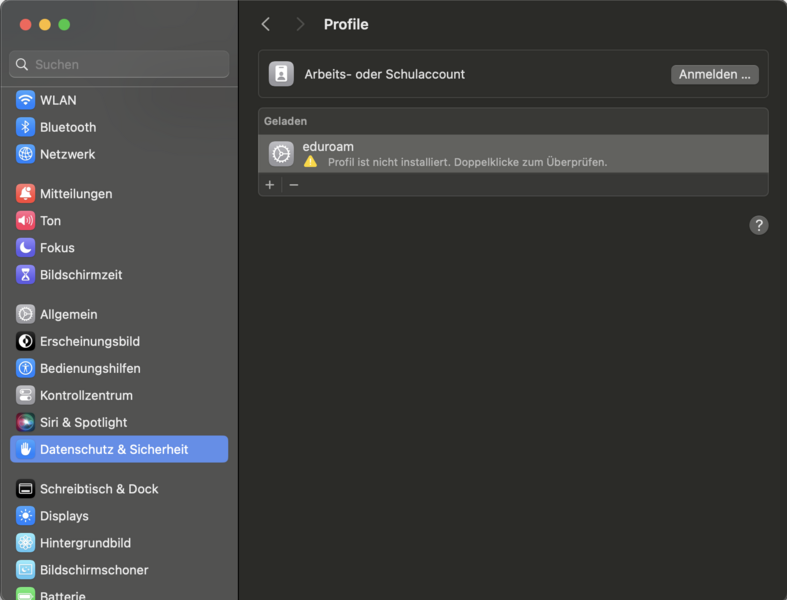The height and width of the screenshot is (600, 787).
Task: Click the Anmelden button
Action: point(714,75)
